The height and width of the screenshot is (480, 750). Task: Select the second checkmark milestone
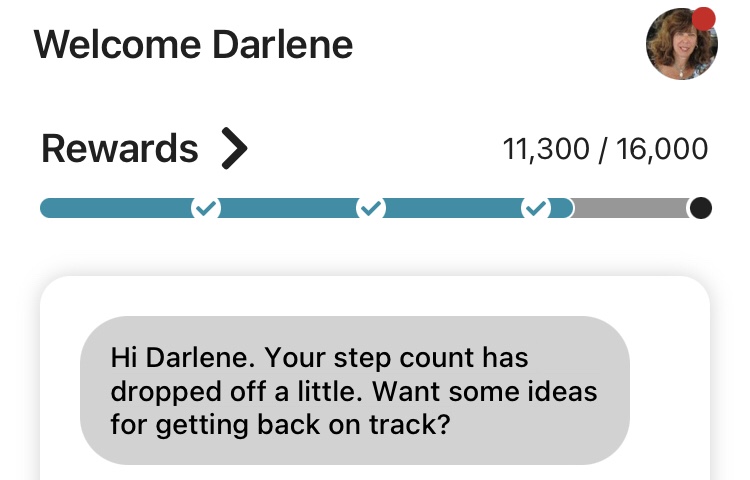click(x=371, y=208)
